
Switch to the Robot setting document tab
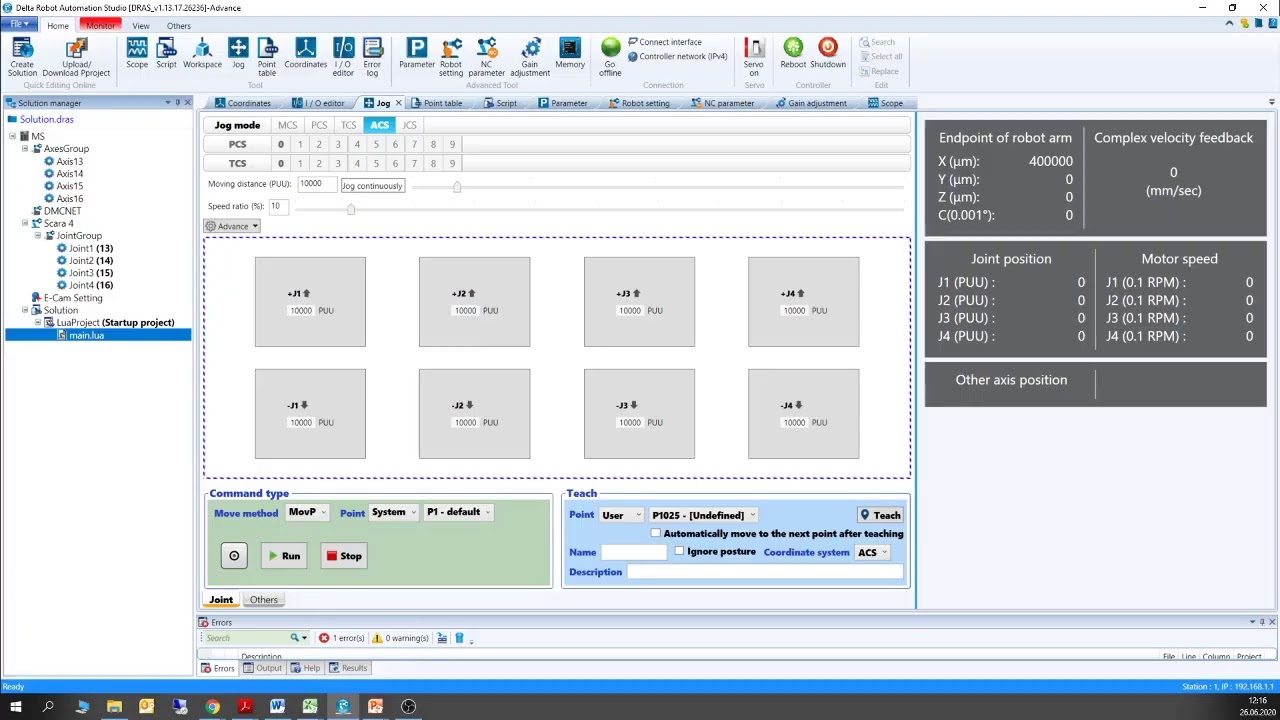[x=640, y=103]
